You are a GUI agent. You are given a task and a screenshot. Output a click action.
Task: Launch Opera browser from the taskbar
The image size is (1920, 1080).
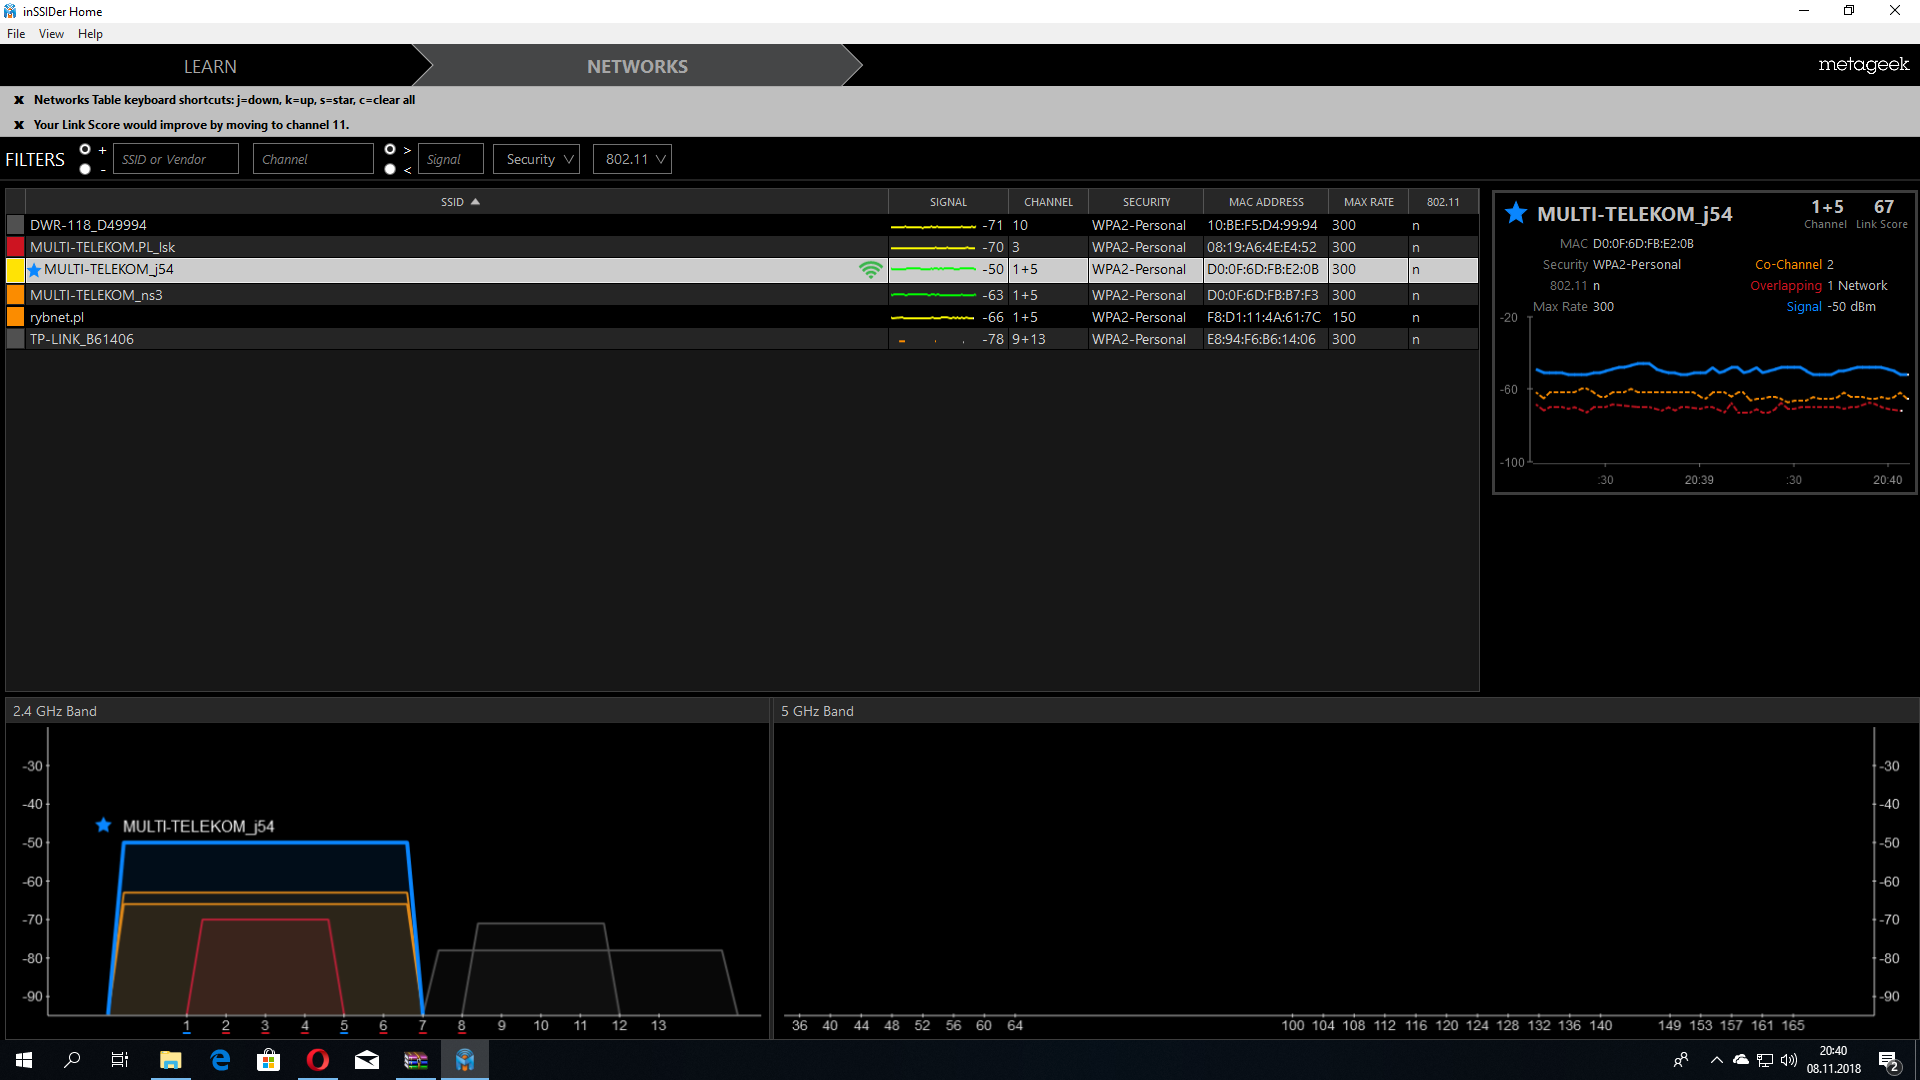(x=318, y=1060)
